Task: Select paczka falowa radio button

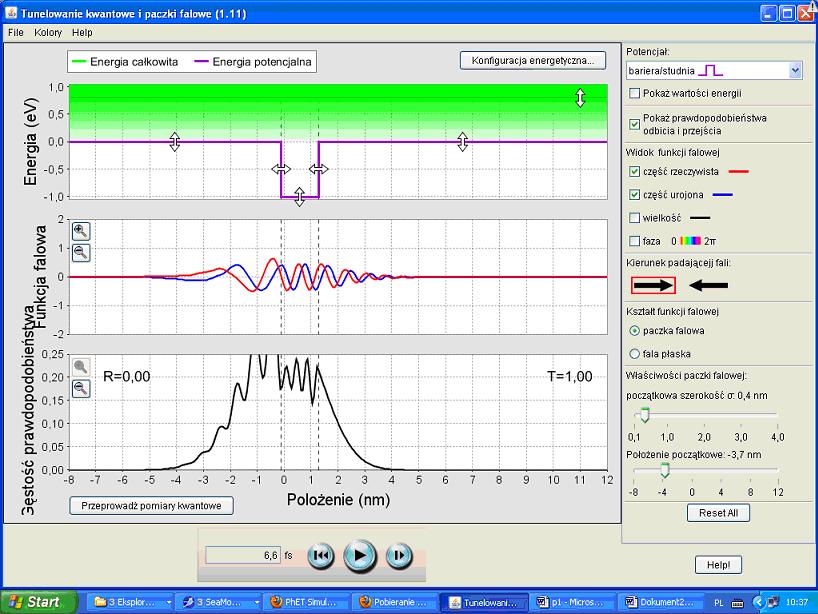Action: point(634,331)
